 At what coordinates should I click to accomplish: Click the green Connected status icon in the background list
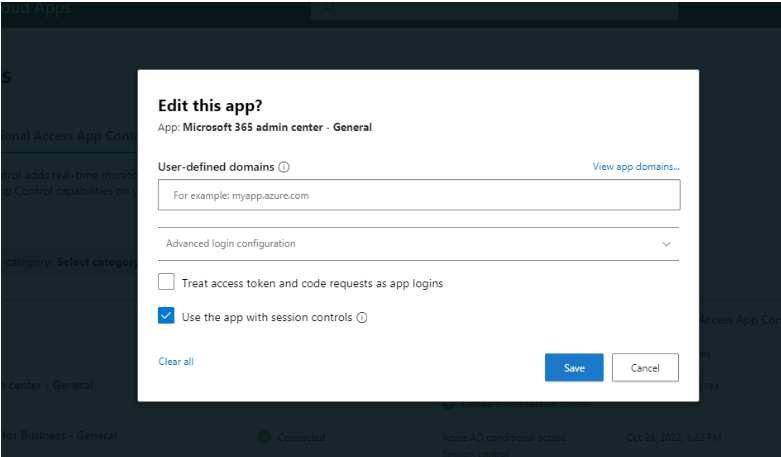(x=264, y=437)
